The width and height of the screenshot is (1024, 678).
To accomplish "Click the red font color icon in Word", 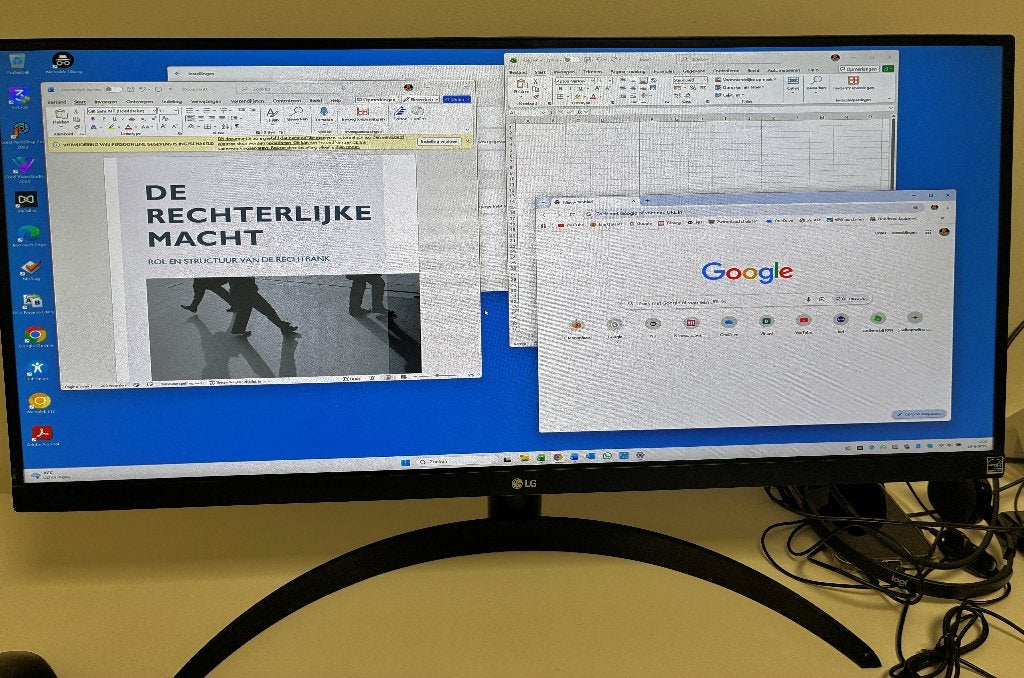I will 129,127.
